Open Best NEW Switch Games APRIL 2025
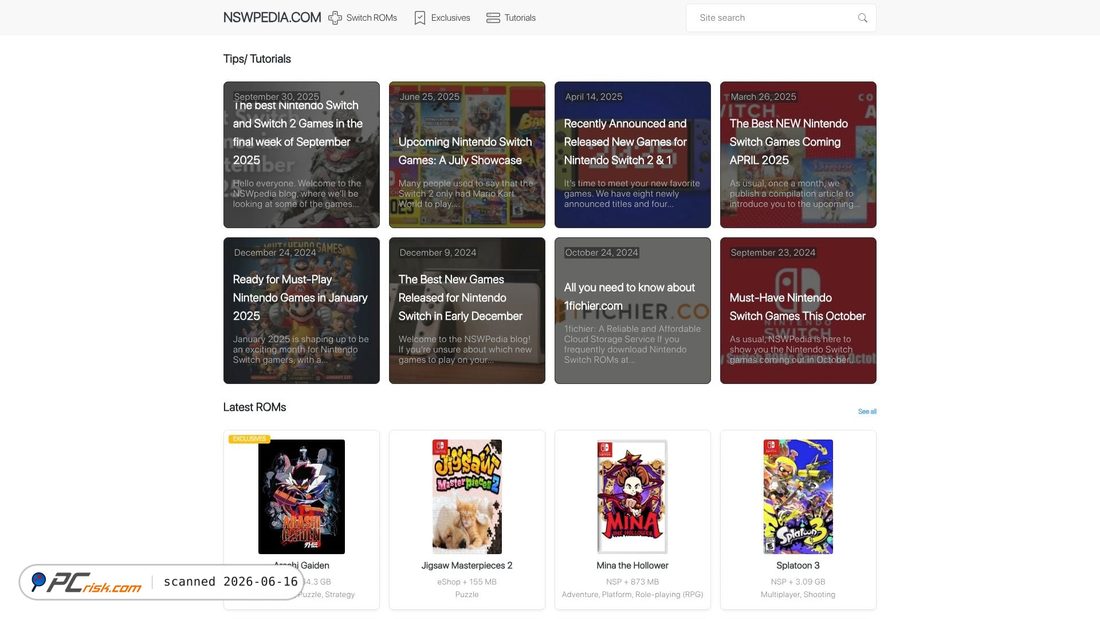The image size is (1100, 619). click(x=798, y=154)
